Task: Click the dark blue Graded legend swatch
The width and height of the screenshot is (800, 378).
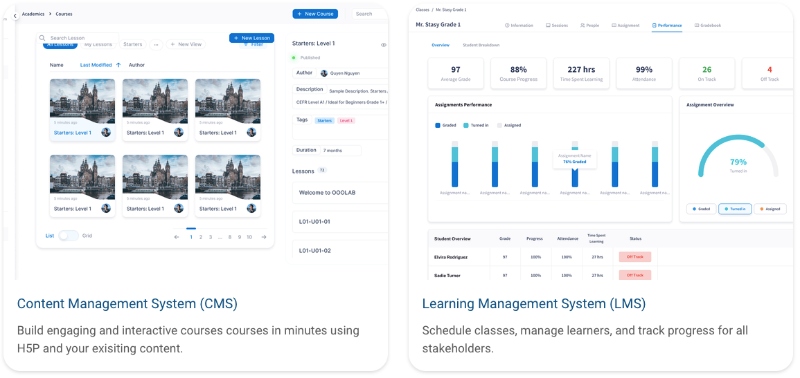Action: [438, 125]
